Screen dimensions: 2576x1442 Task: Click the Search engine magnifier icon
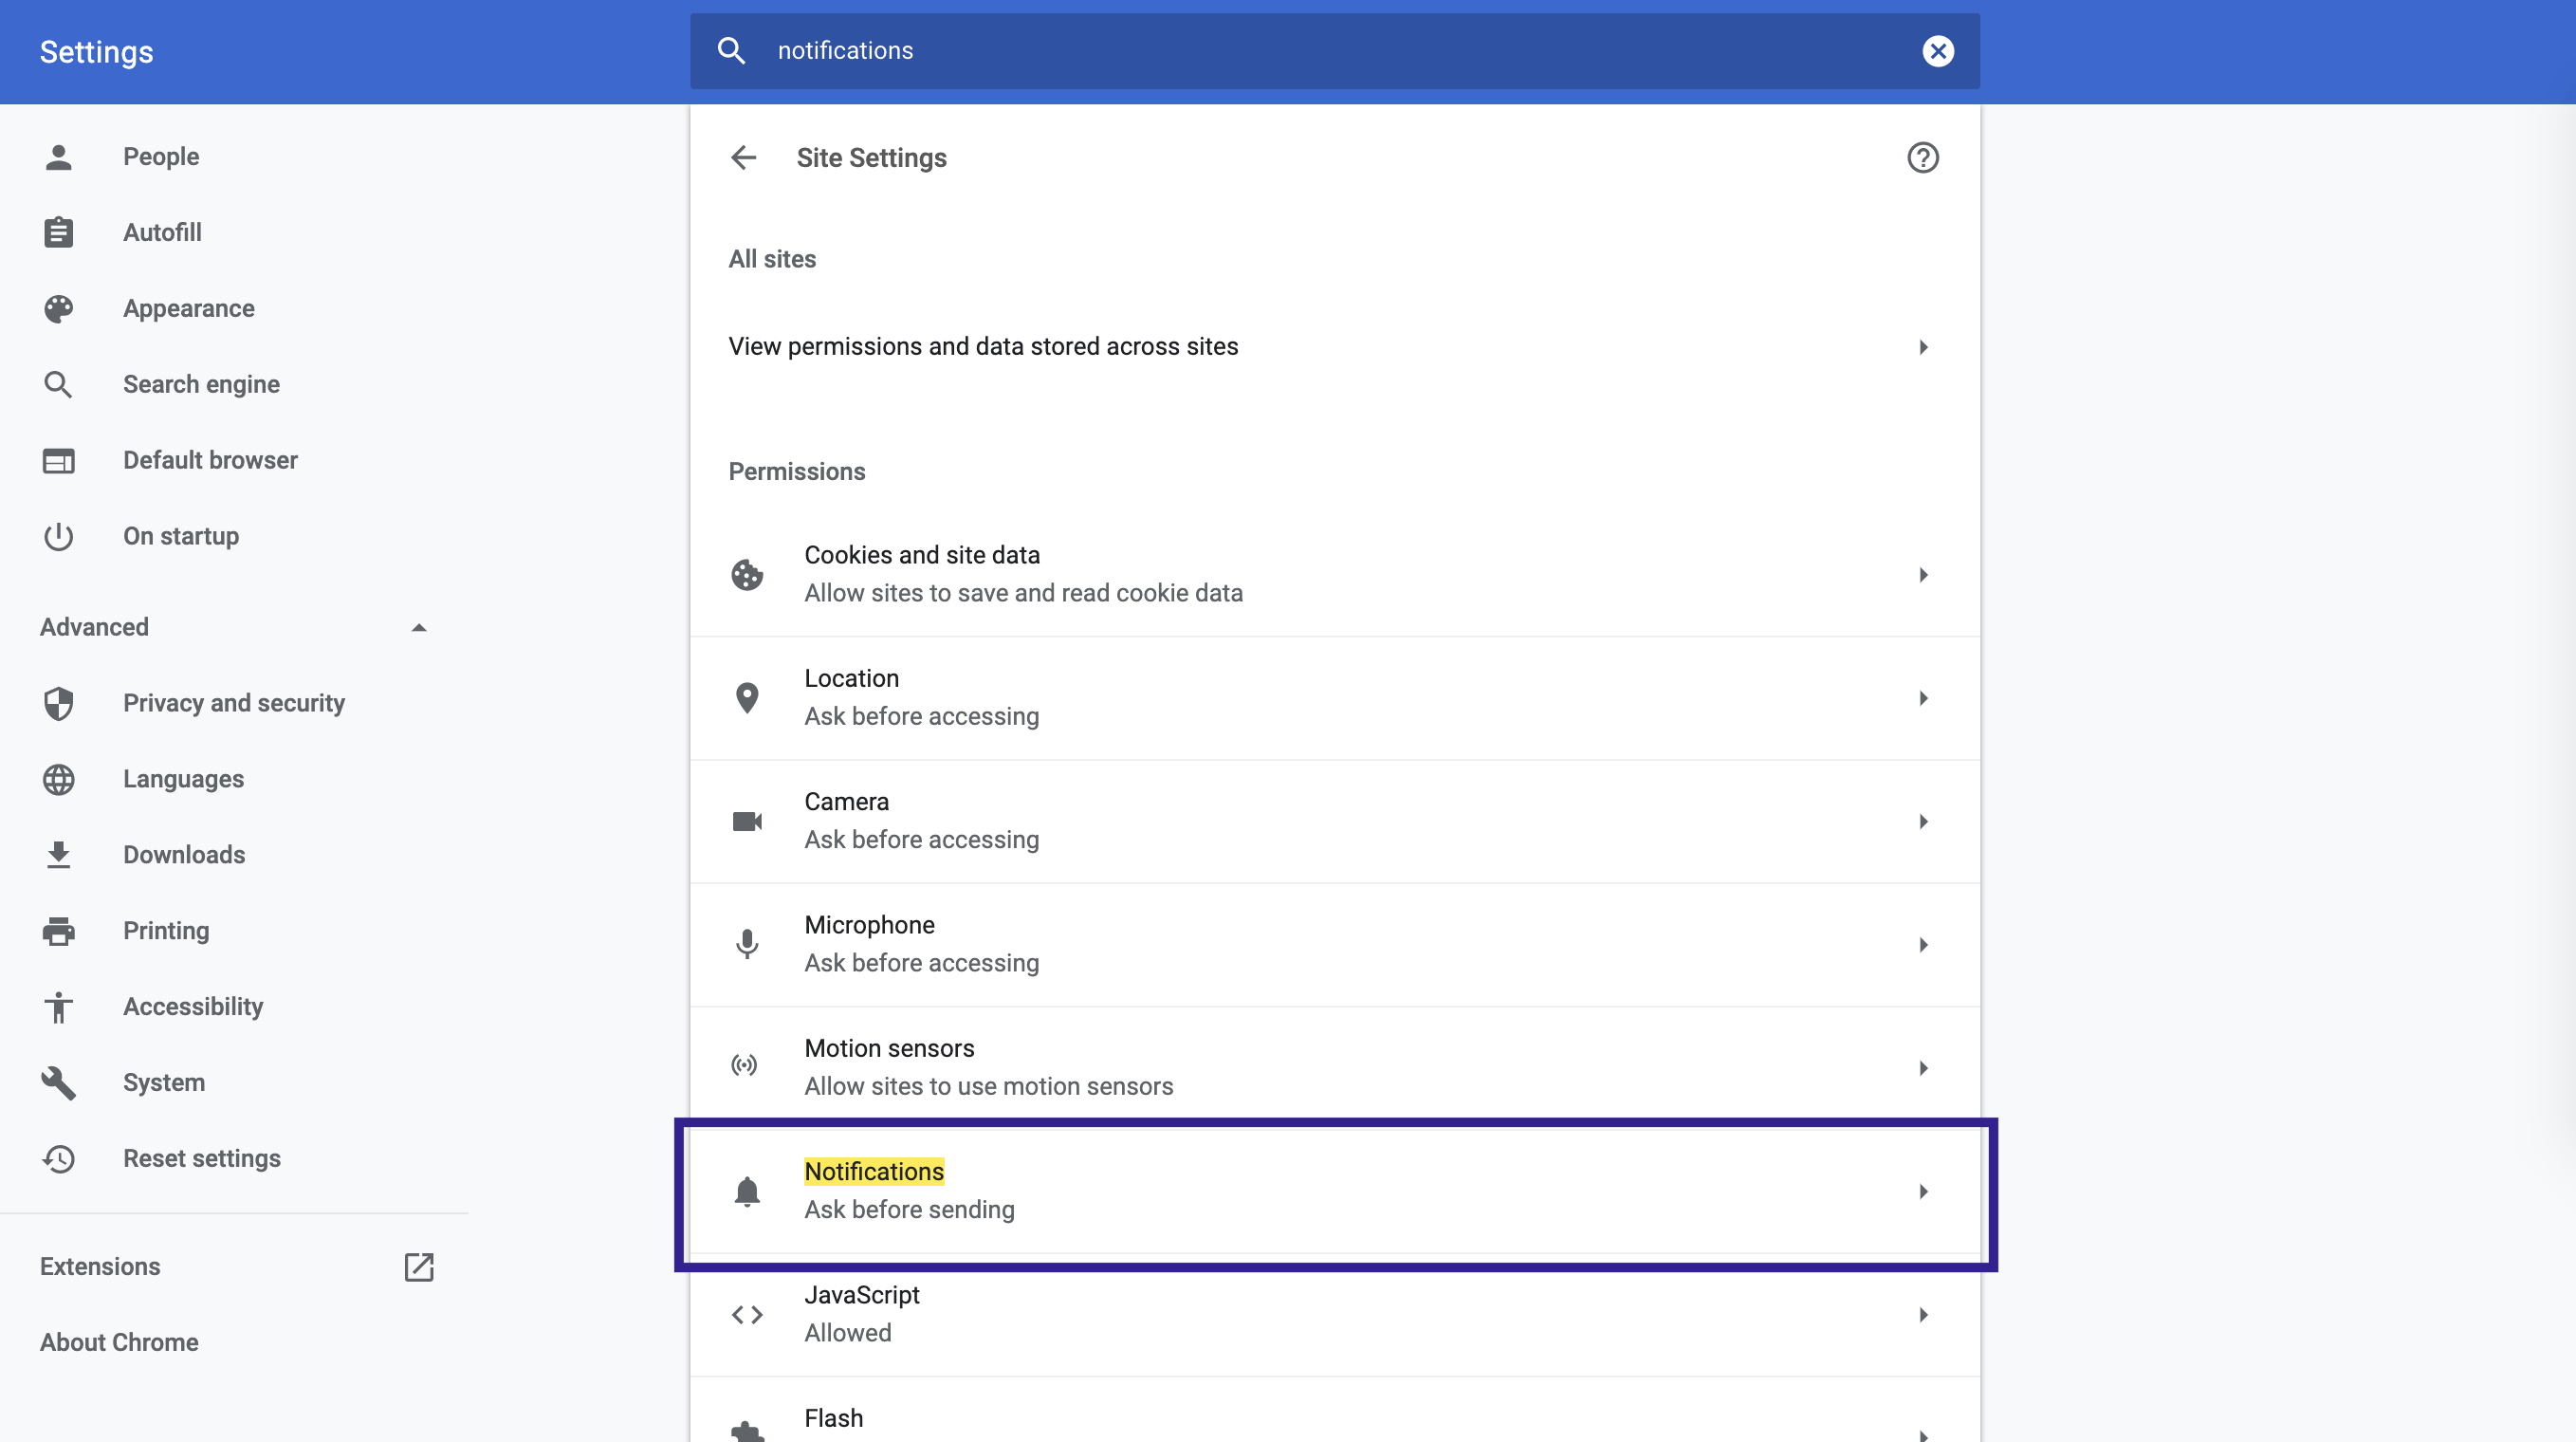tap(58, 385)
